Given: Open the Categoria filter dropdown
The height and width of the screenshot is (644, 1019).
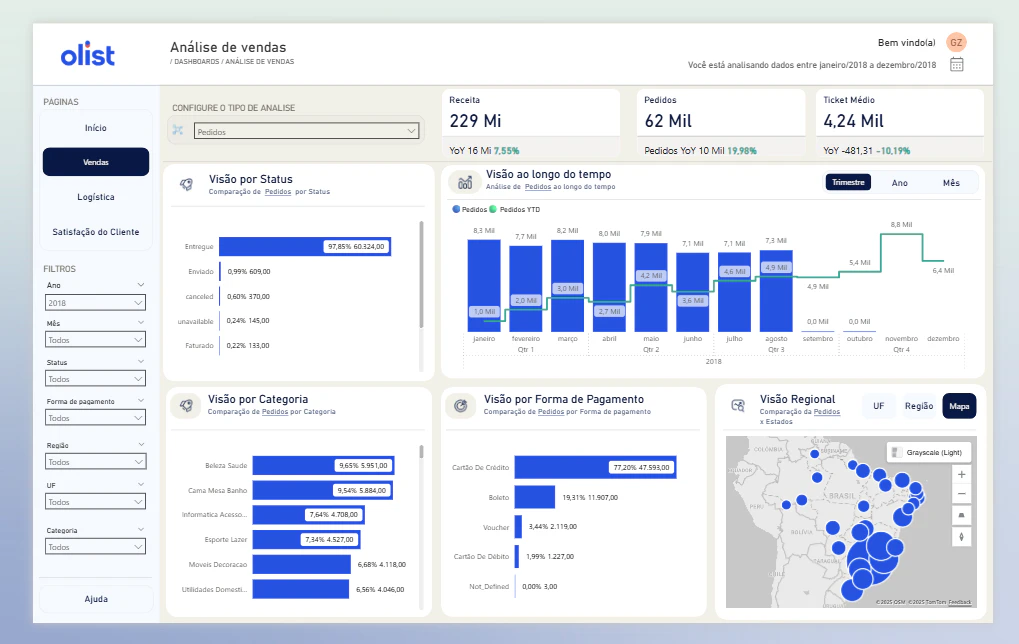Looking at the screenshot, I should pyautogui.click(x=96, y=547).
